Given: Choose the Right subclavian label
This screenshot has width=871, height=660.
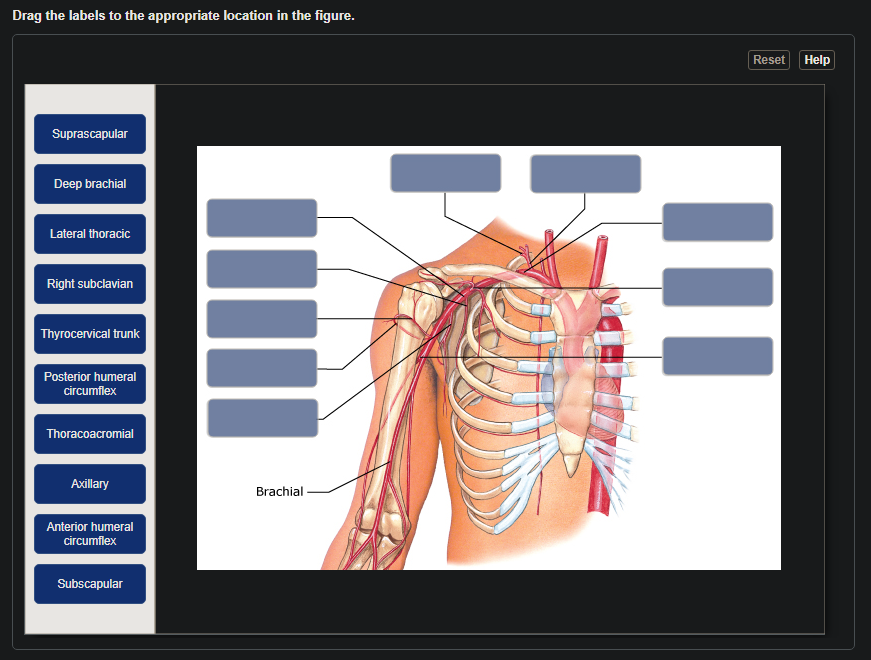Looking at the screenshot, I should pyautogui.click(x=90, y=284).
